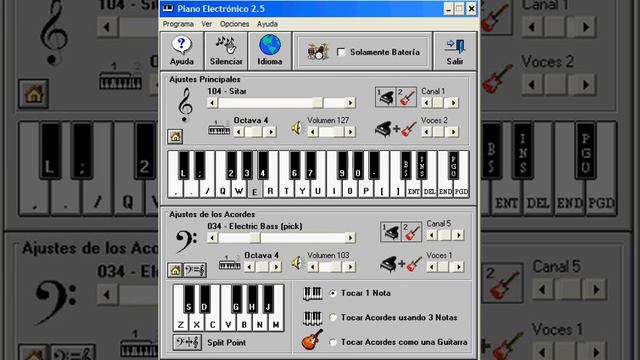Click the bass clef icon
Image resolution: width=640 pixels, height=360 pixels.
click(x=186, y=242)
